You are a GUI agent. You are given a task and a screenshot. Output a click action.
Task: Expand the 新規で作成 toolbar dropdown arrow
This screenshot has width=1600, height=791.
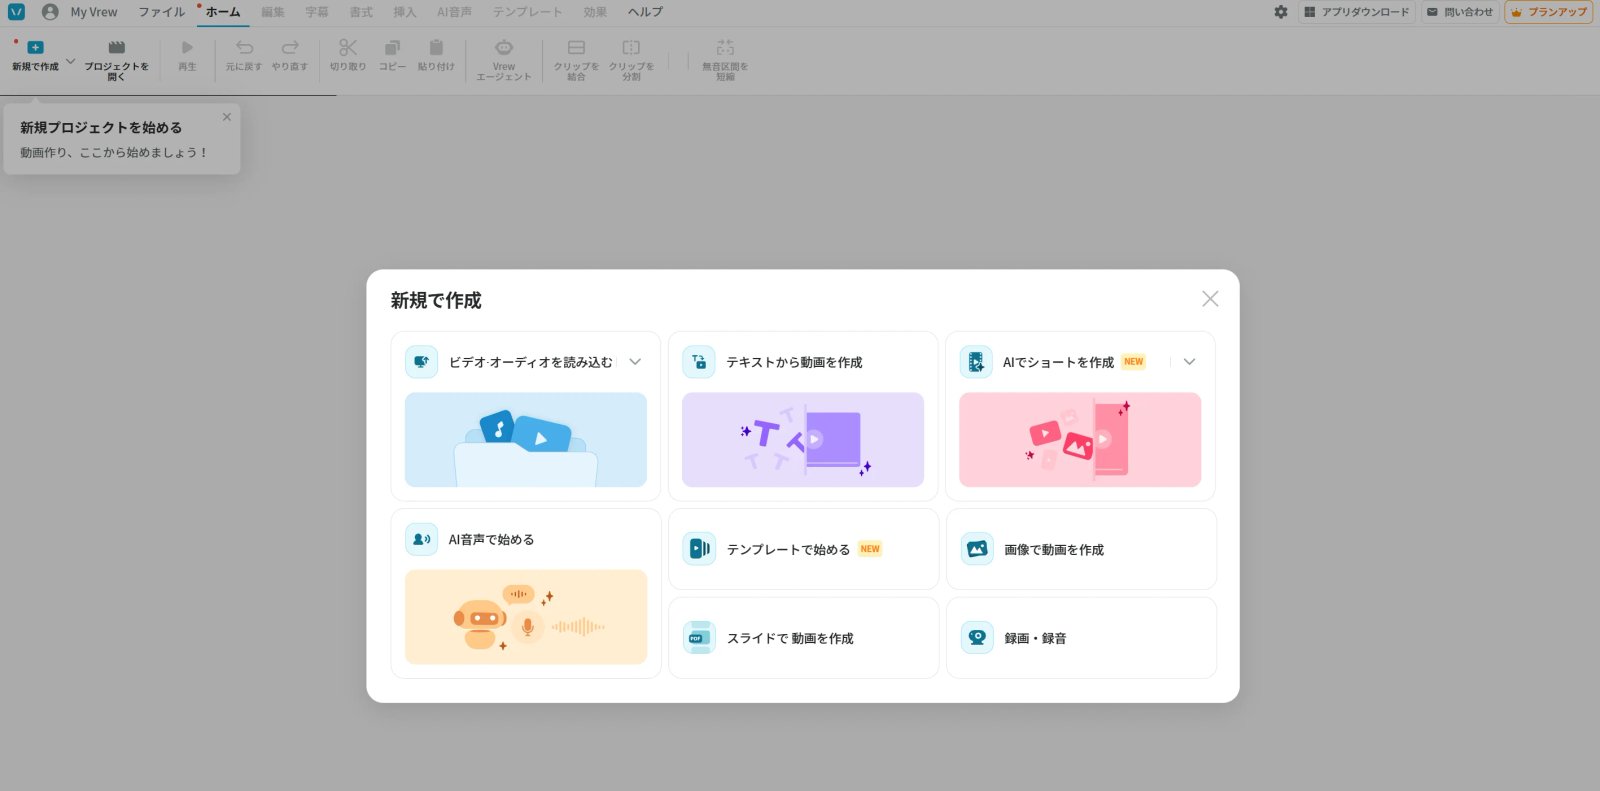(x=70, y=61)
